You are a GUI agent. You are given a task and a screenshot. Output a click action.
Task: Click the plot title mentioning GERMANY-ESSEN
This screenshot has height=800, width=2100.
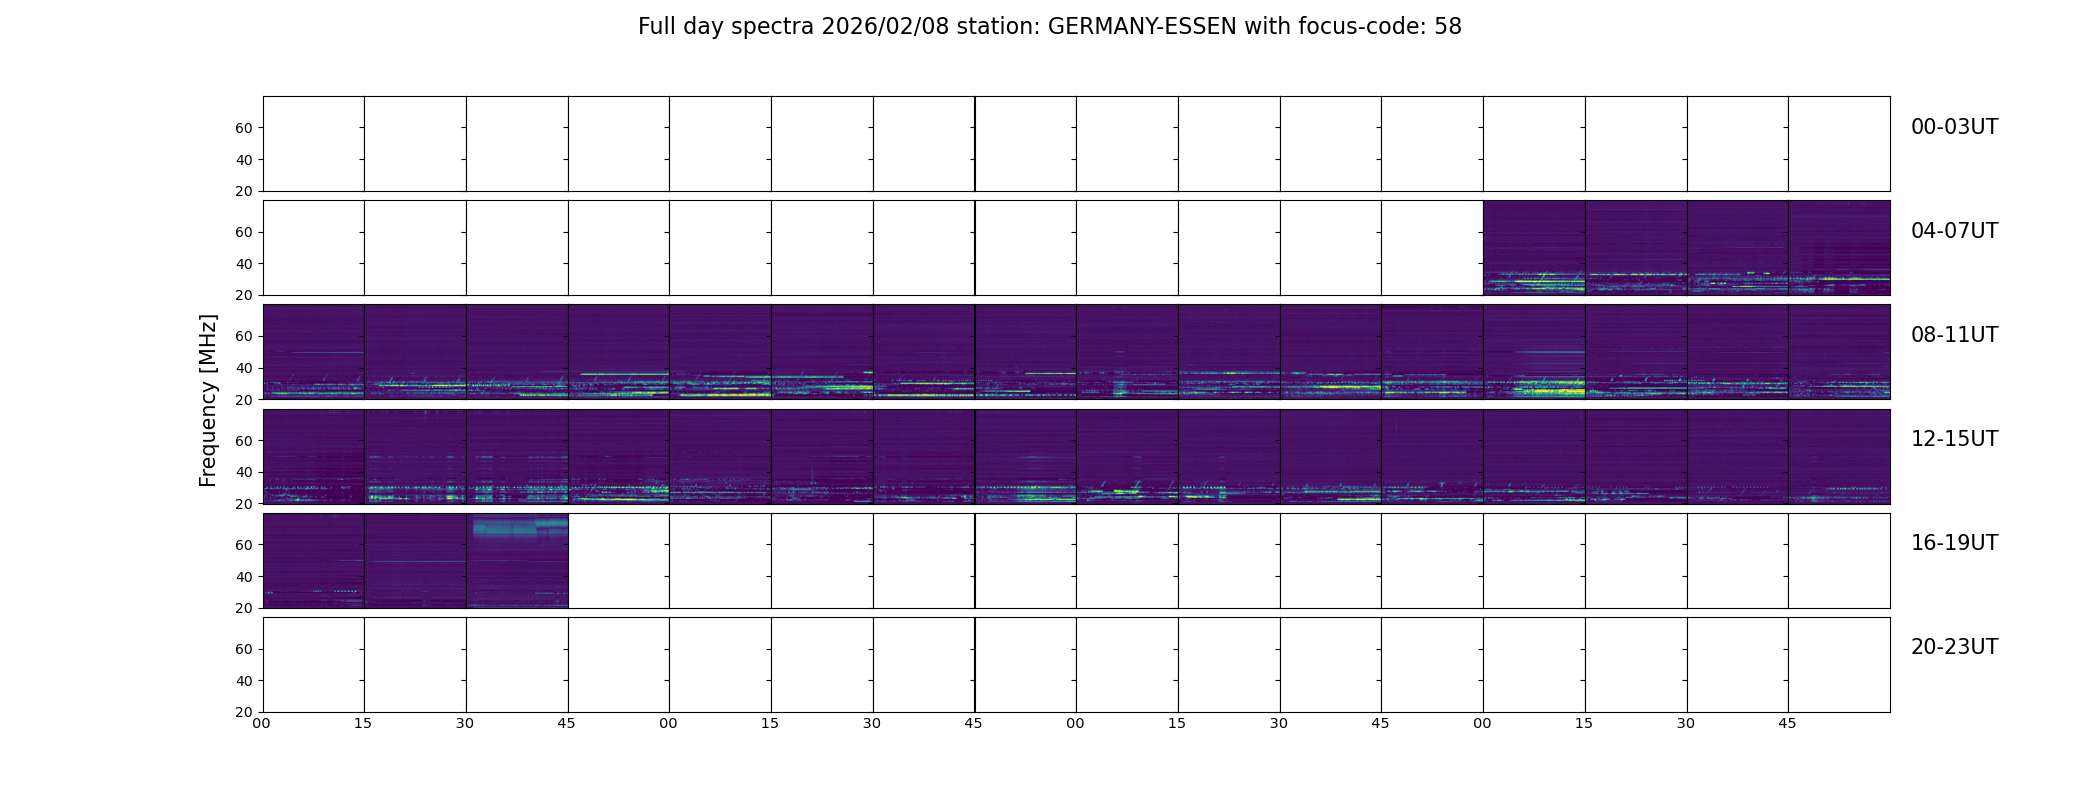click(x=1049, y=27)
